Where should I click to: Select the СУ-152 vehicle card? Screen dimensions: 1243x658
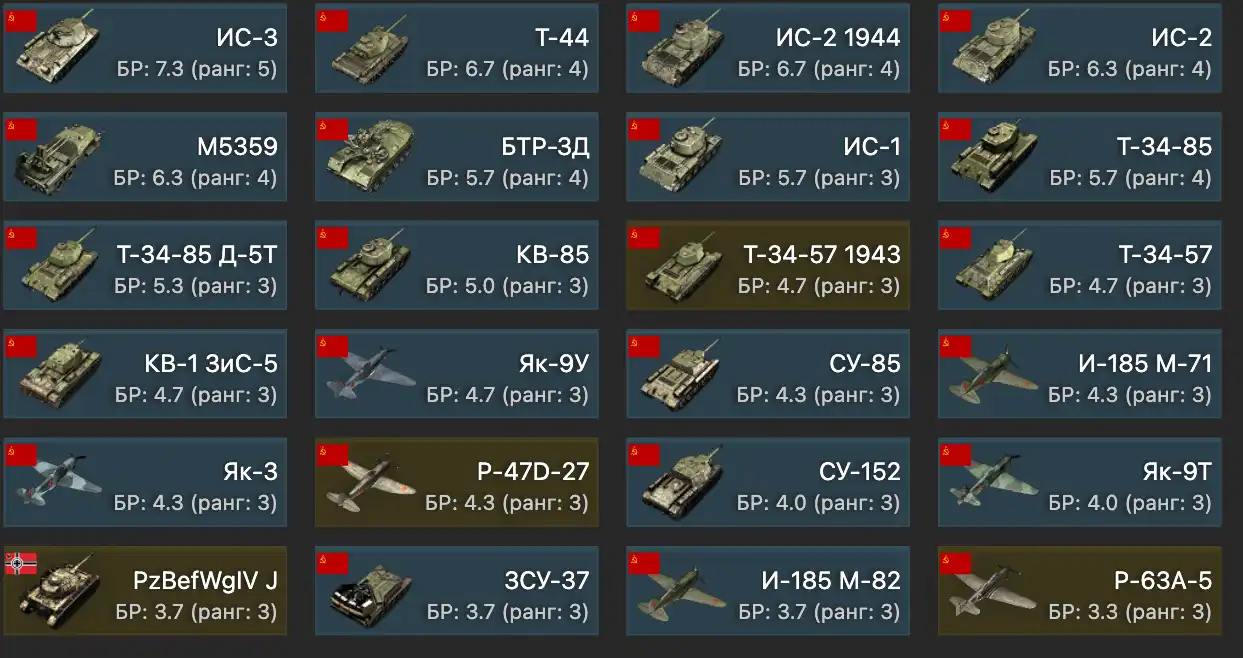tap(768, 482)
